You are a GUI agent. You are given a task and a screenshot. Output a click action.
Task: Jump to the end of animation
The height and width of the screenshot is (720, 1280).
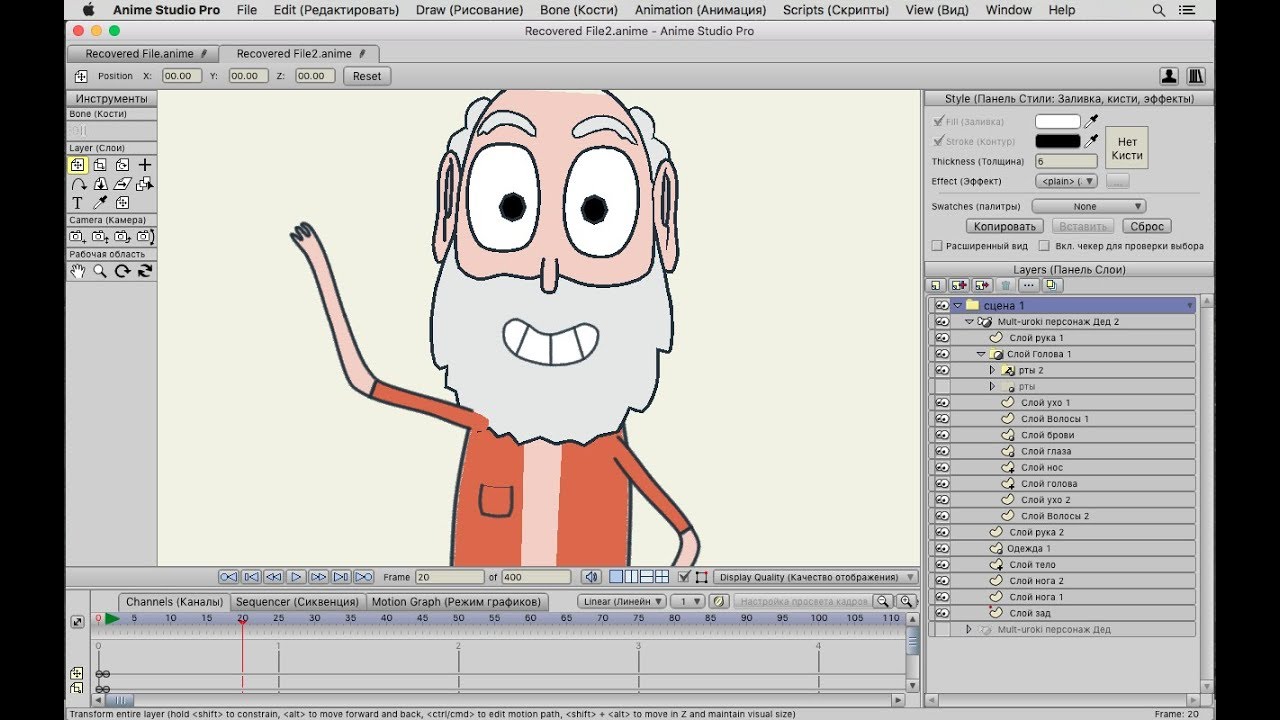point(364,577)
